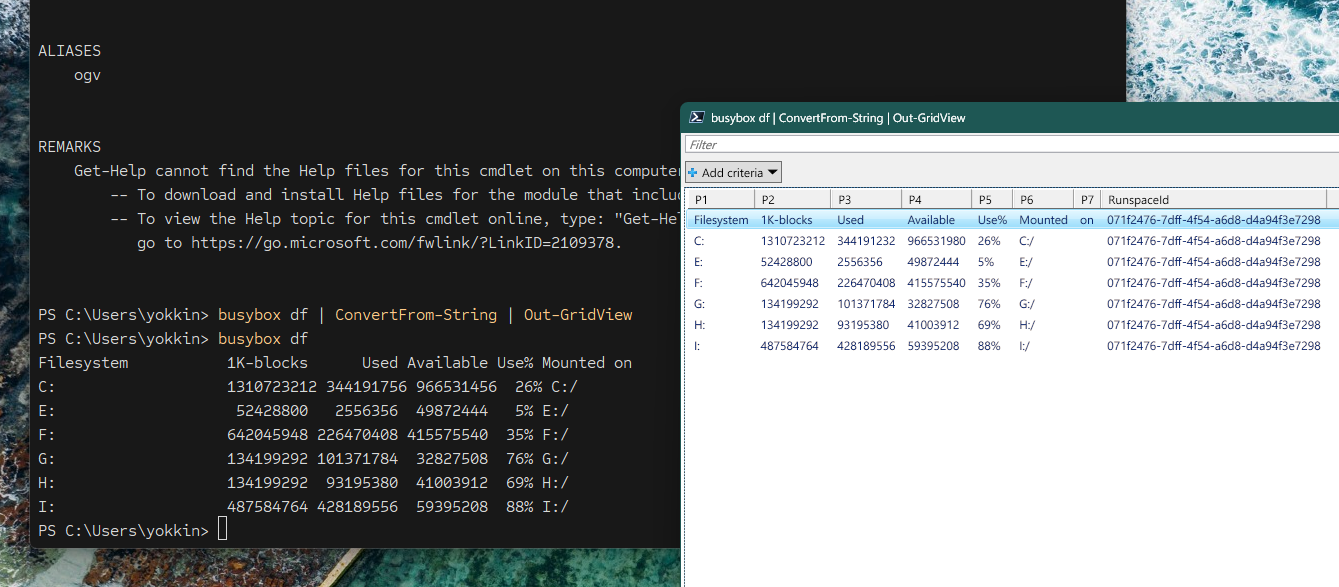Click the terminal cursor at the last prompt

(x=222, y=530)
